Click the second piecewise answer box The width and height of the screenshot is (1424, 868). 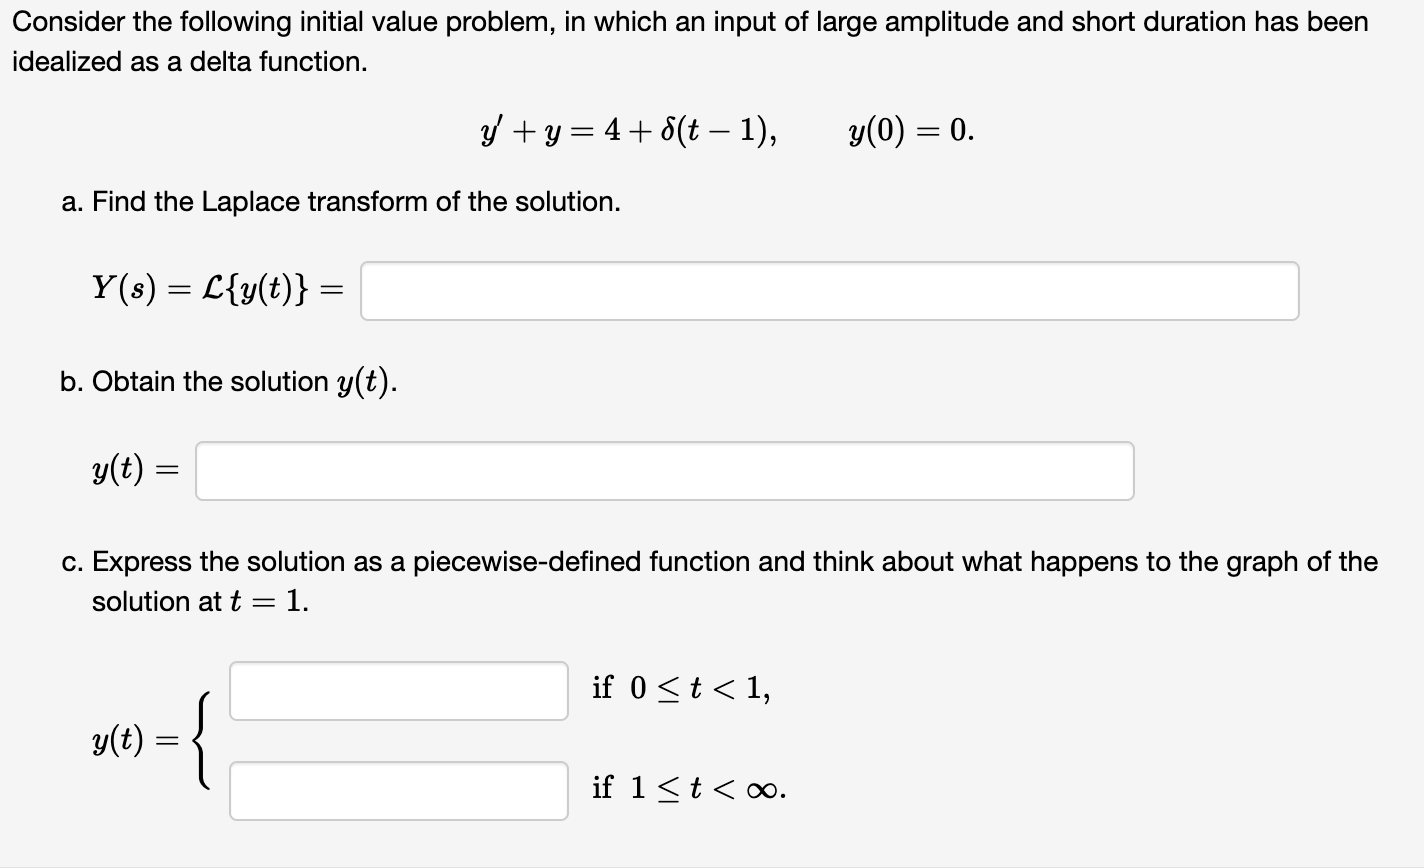point(398,792)
